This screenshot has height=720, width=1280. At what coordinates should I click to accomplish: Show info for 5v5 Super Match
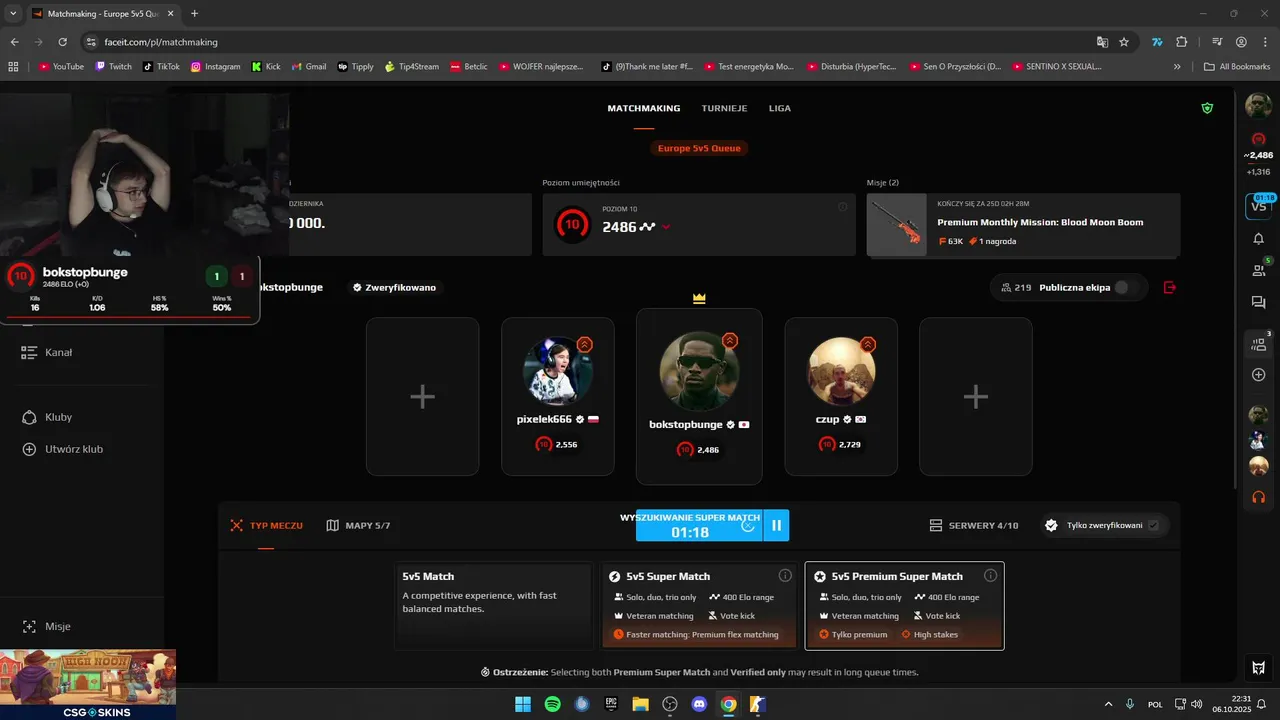click(785, 576)
